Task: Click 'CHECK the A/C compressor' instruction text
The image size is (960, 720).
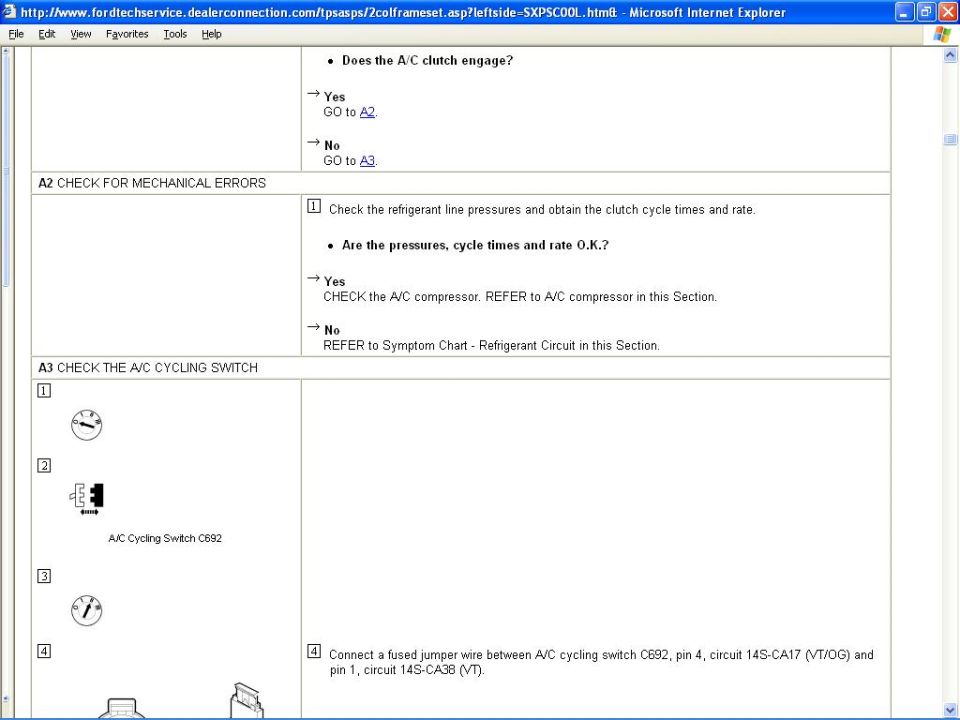Action: [x=520, y=296]
